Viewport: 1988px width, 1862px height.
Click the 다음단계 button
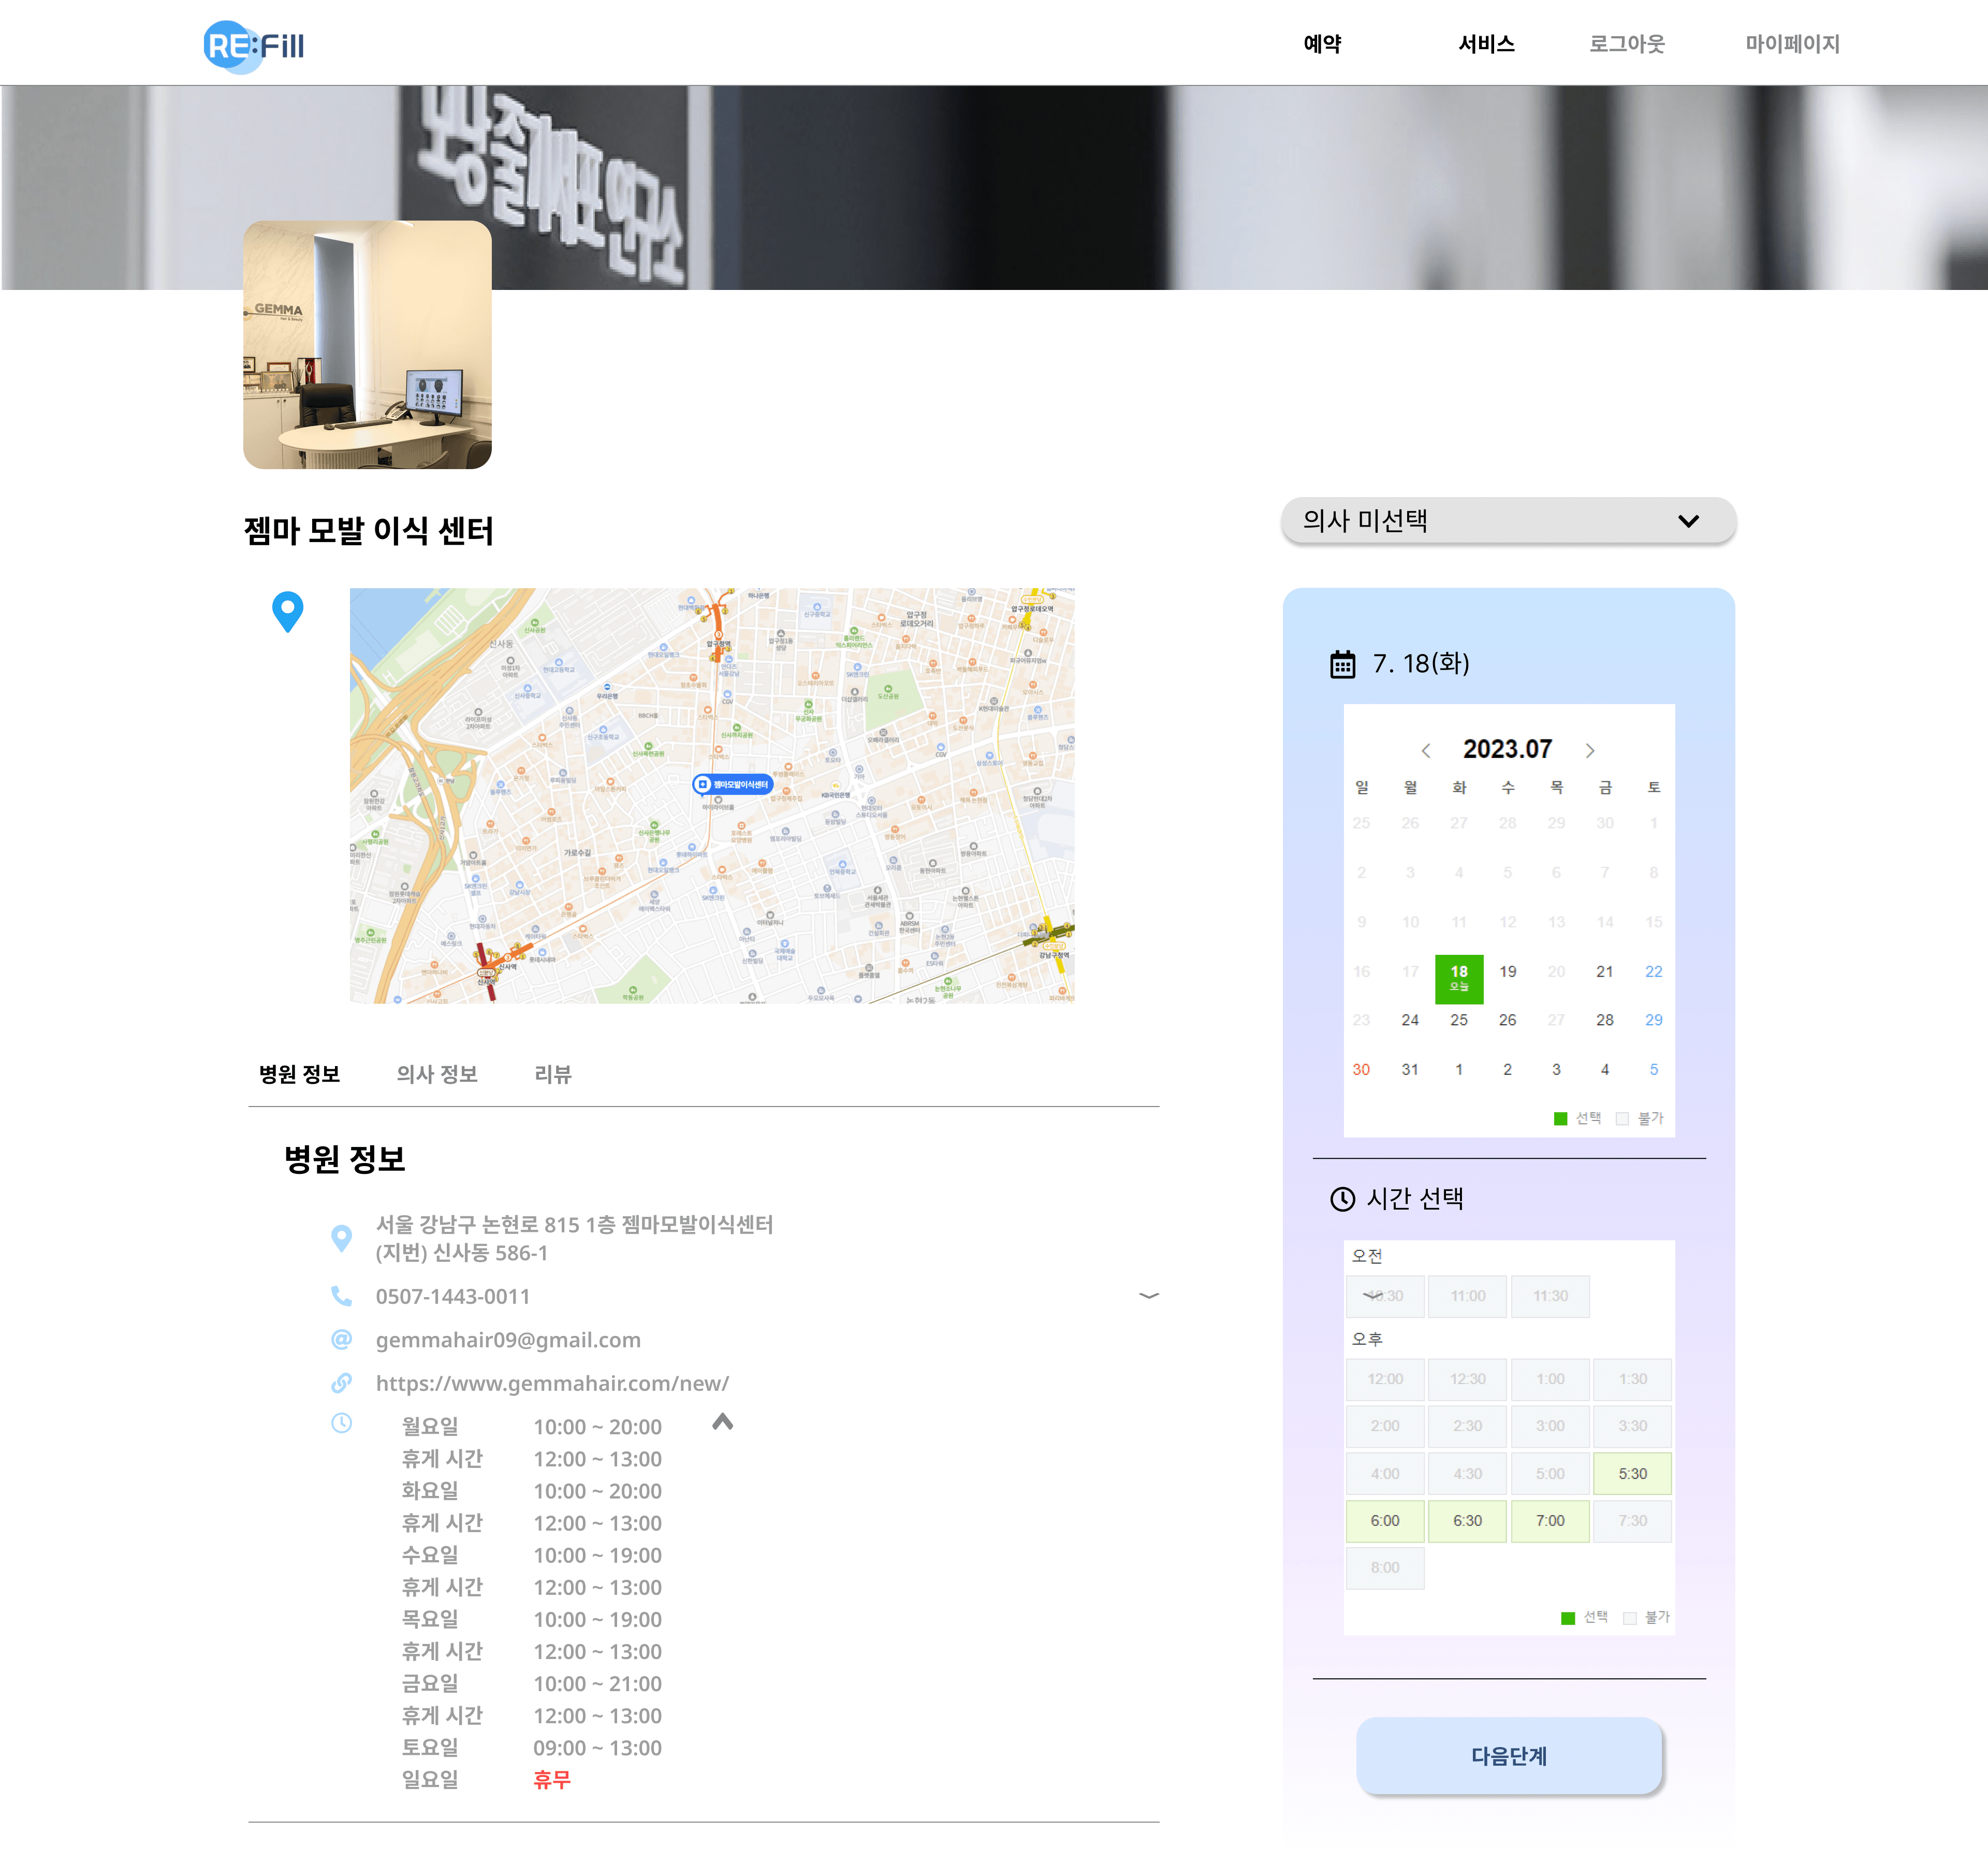1509,1756
